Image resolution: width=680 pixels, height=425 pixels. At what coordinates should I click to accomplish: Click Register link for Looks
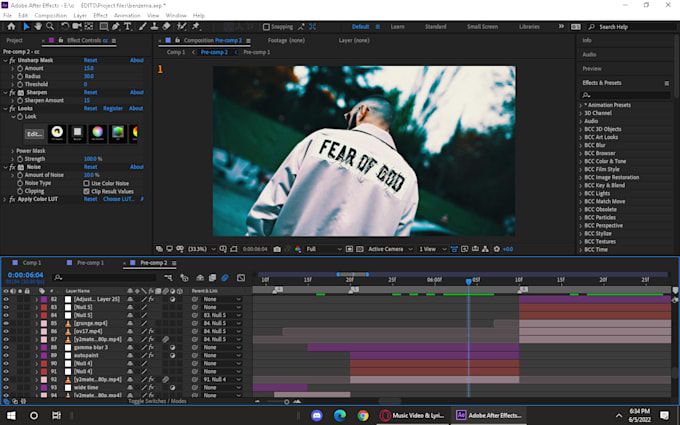pos(113,108)
